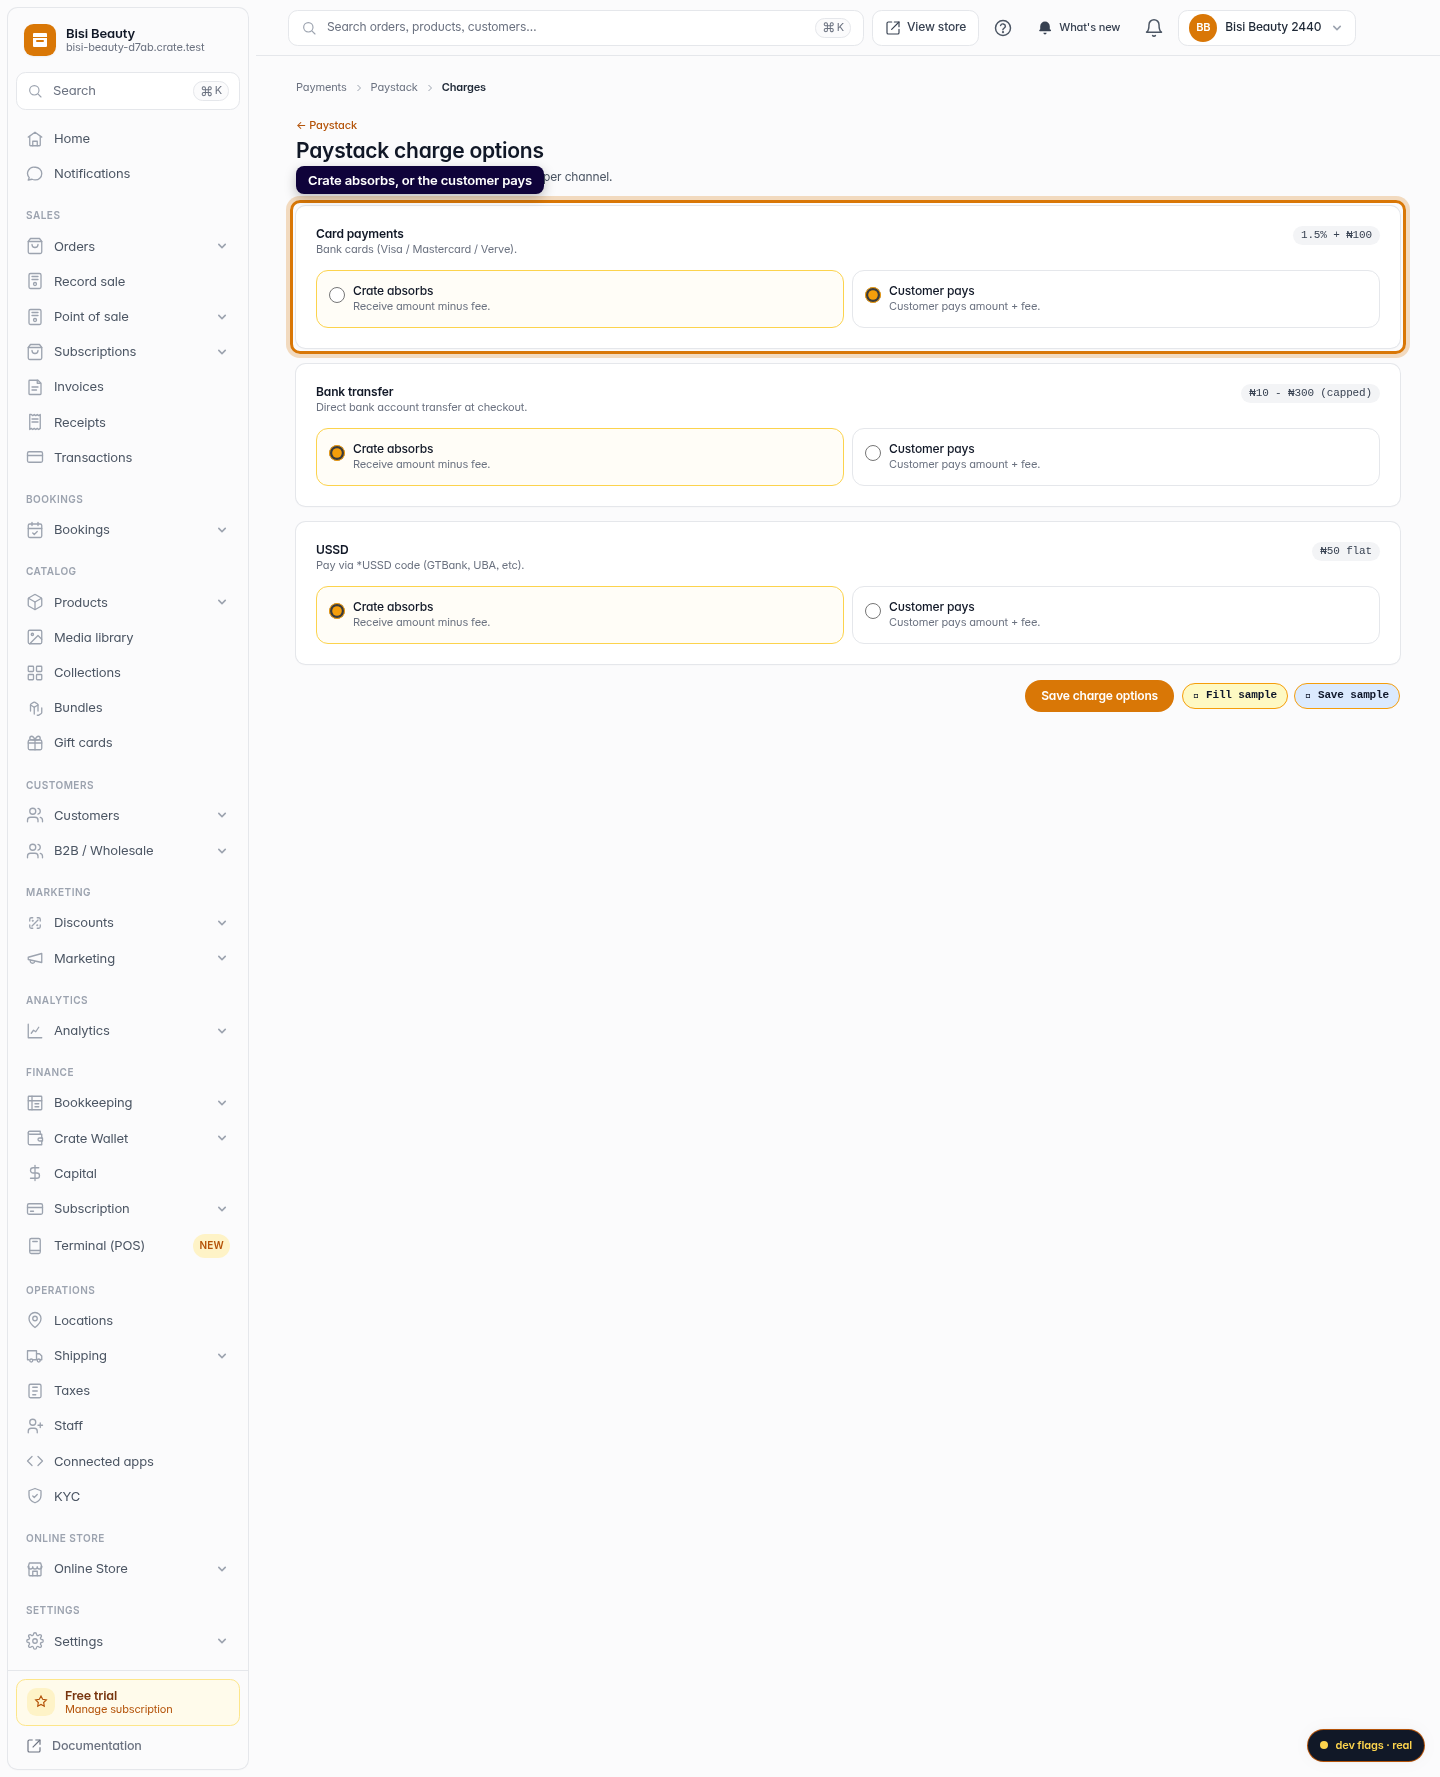Open Analytics in the sidebar
The image size is (1440, 1777).
tap(128, 1031)
